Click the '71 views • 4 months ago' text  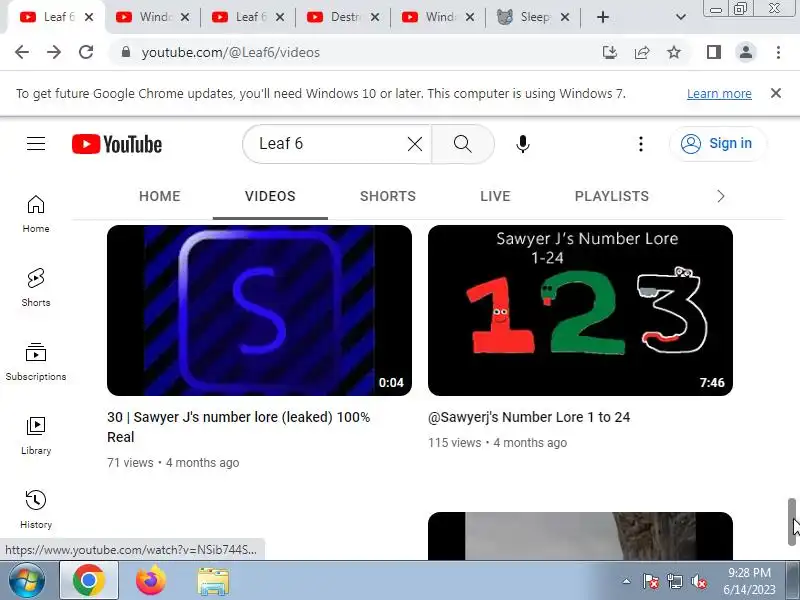[173, 463]
